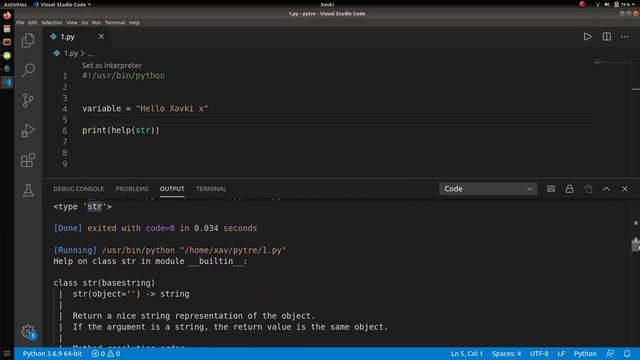The image size is (640, 360).
Task: Click the print(help(str)) line
Action: (121, 130)
